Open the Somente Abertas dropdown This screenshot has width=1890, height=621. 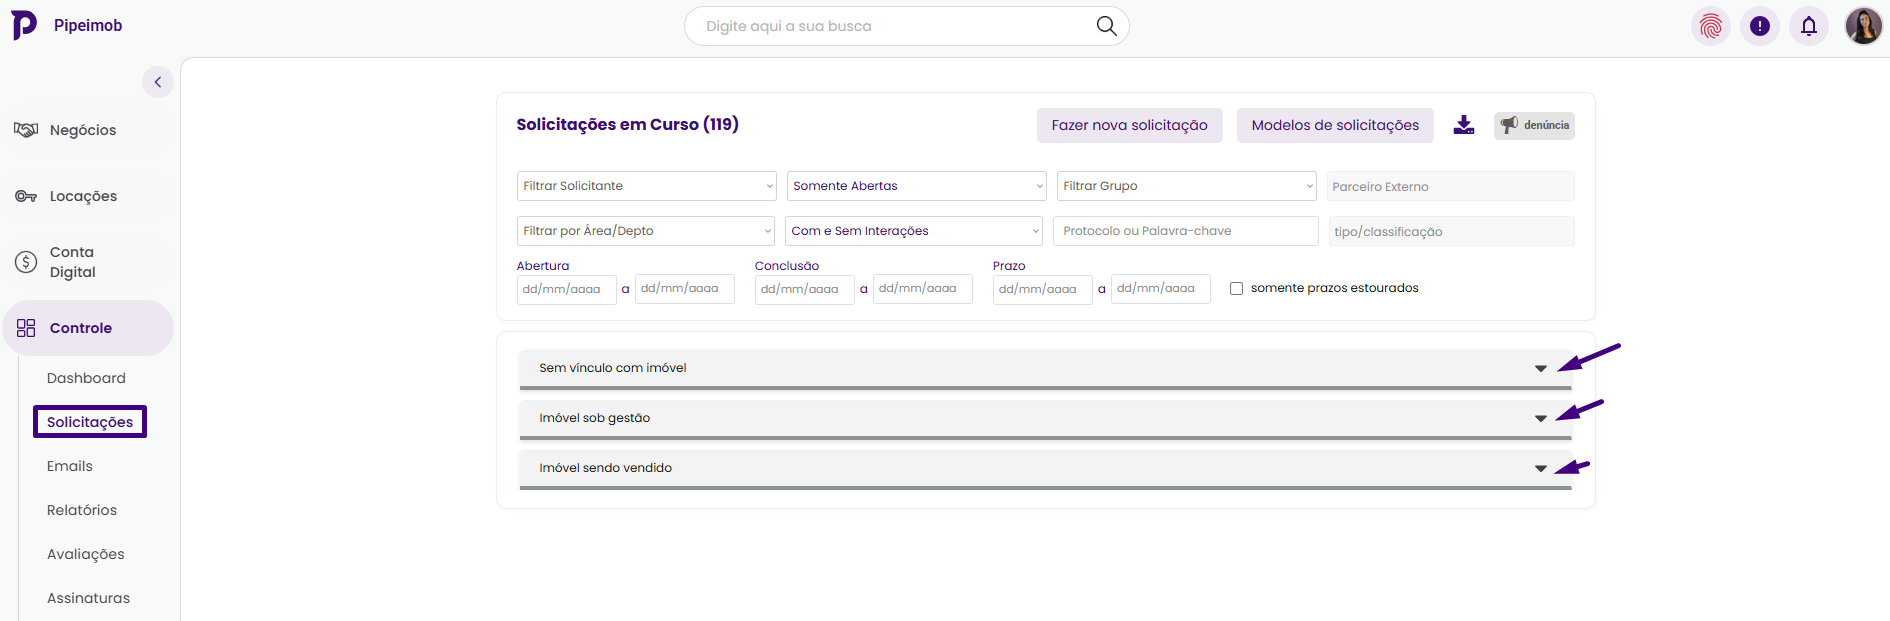pos(916,186)
